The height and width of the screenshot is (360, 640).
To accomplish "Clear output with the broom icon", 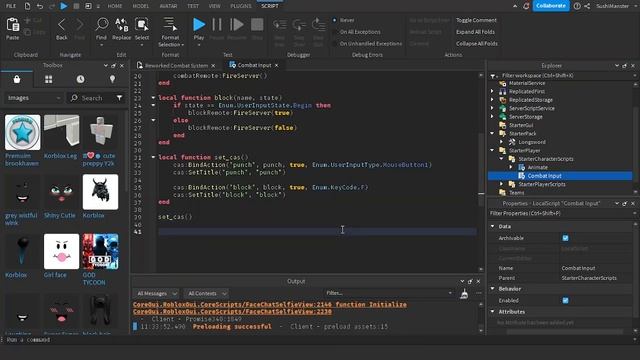I will pos(464,293).
